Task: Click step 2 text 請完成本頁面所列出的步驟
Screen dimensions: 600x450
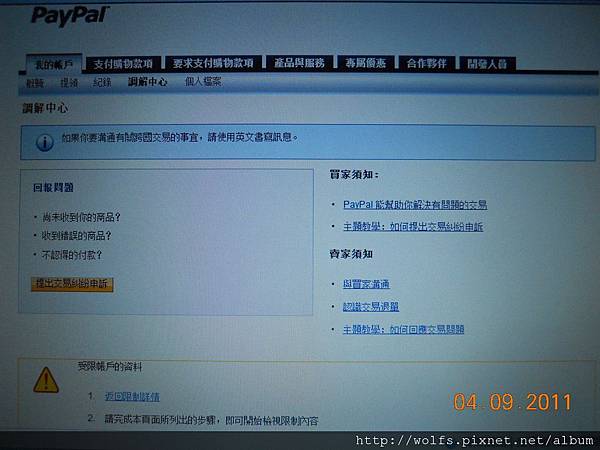Action: (x=212, y=421)
